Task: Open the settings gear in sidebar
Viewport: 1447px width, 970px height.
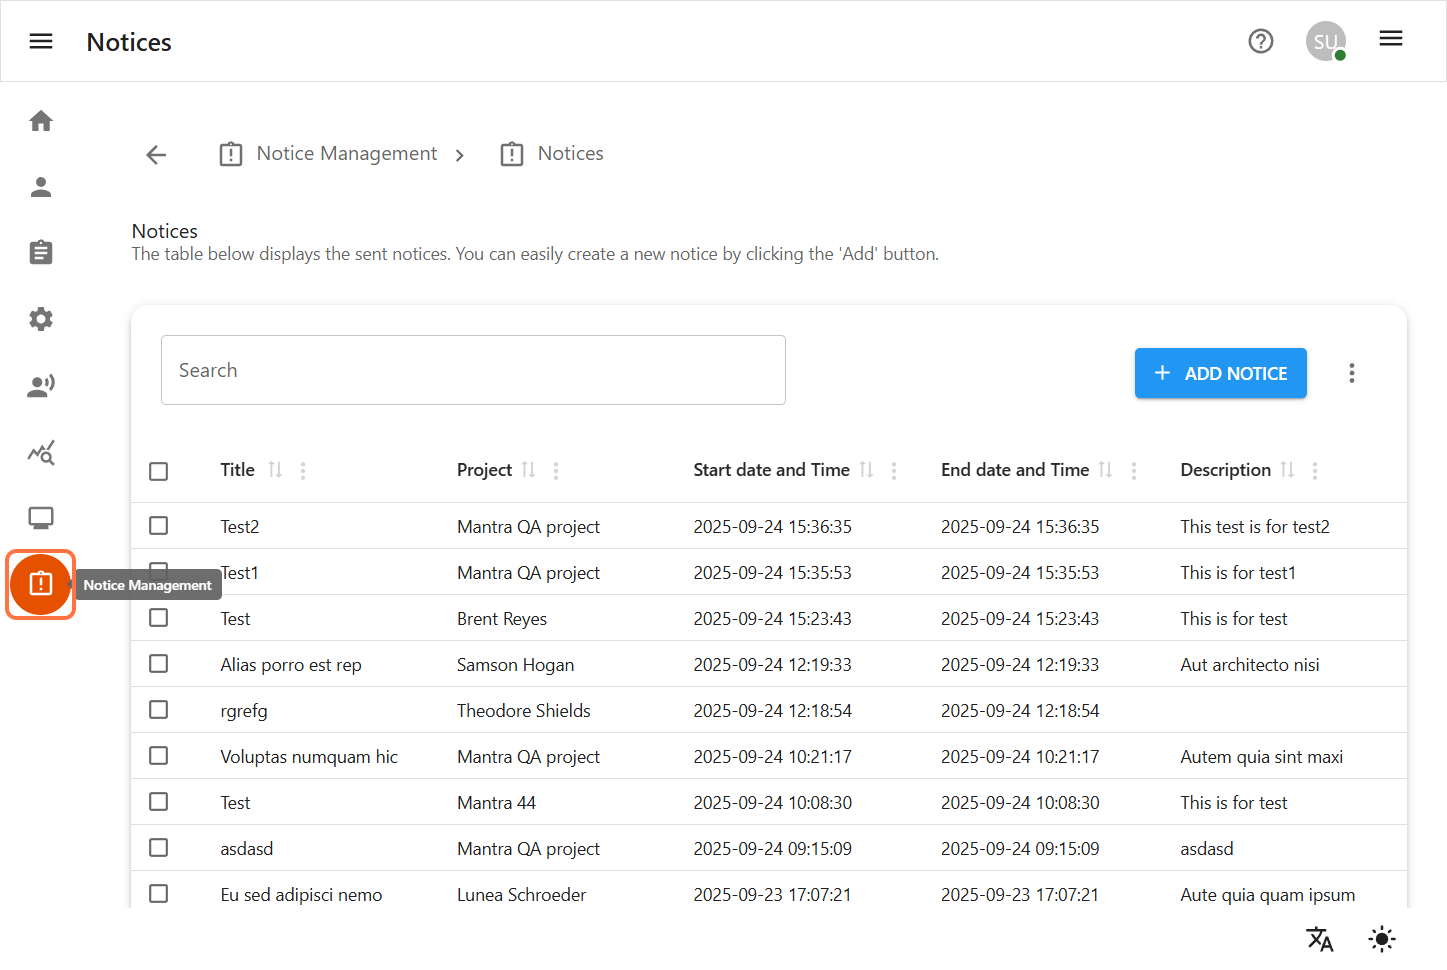Action: click(x=41, y=319)
